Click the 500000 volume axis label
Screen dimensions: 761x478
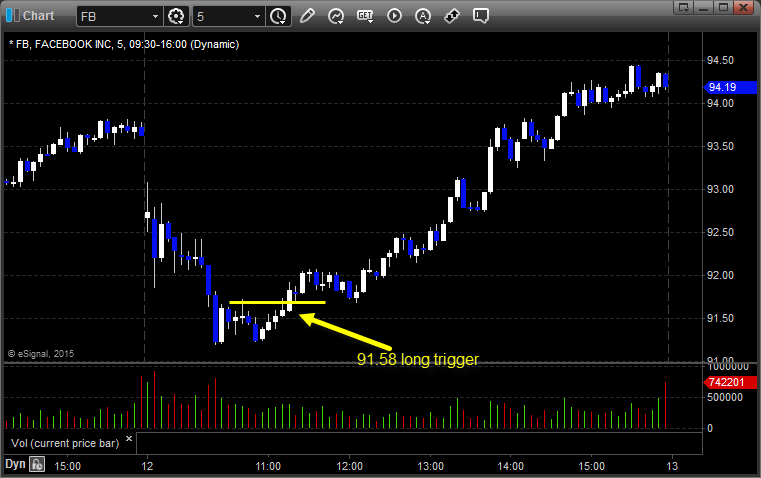pyautogui.click(x=725, y=397)
